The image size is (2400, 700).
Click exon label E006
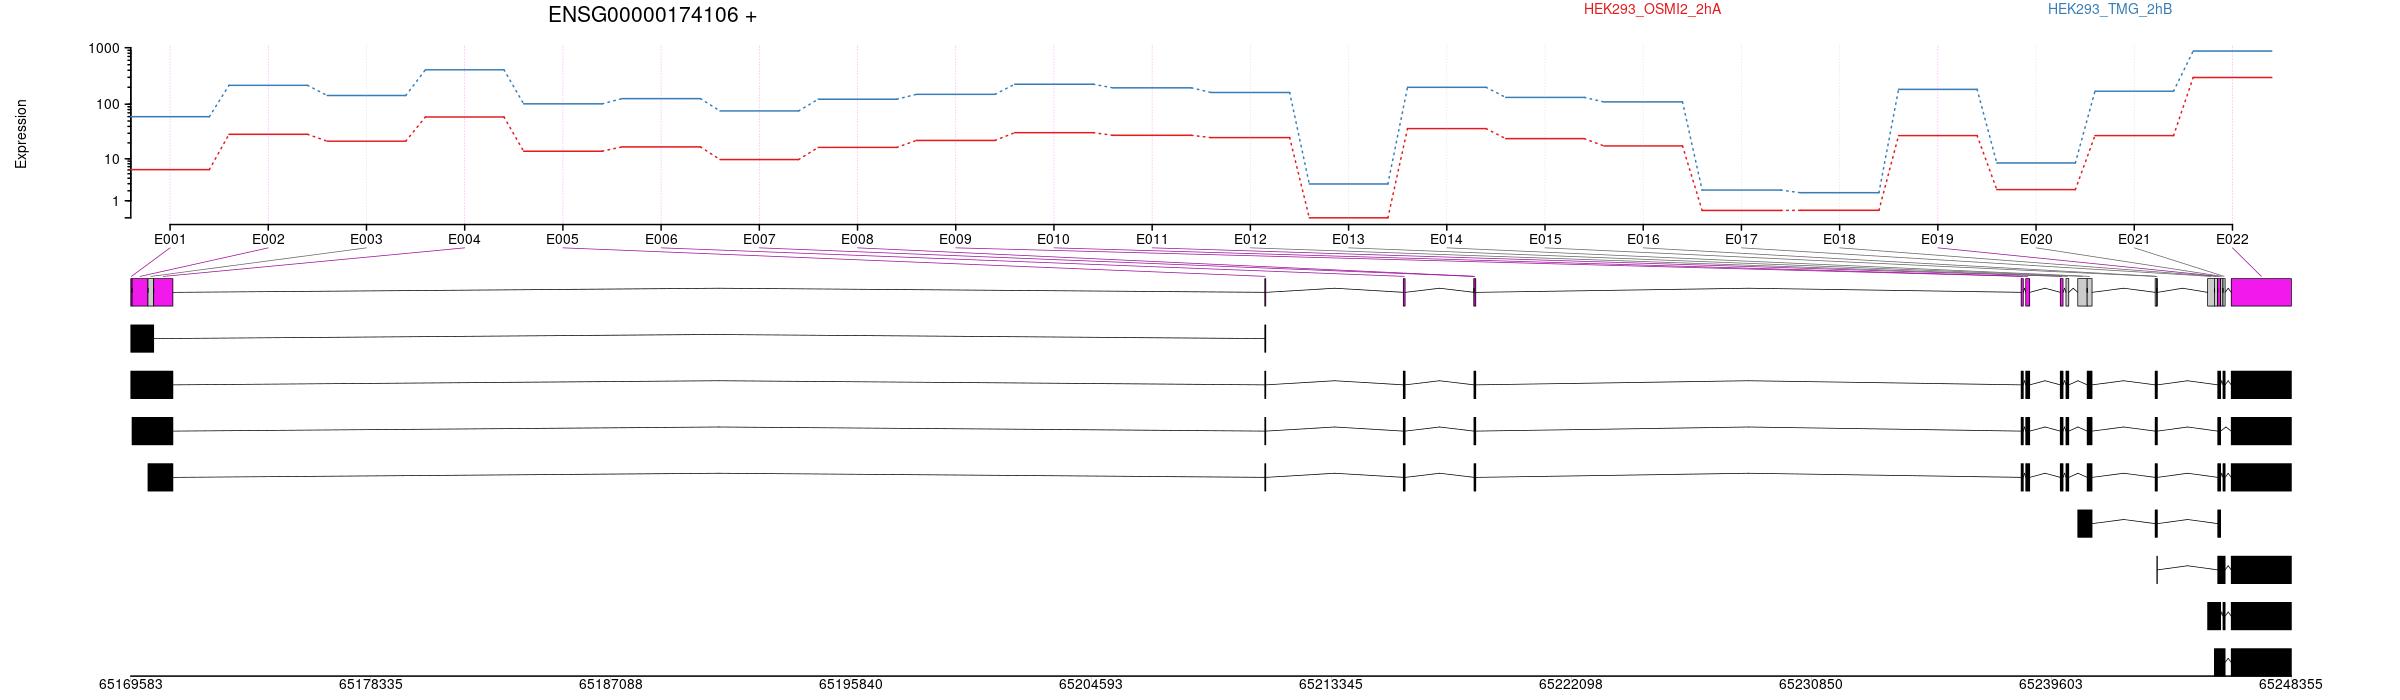pos(661,239)
